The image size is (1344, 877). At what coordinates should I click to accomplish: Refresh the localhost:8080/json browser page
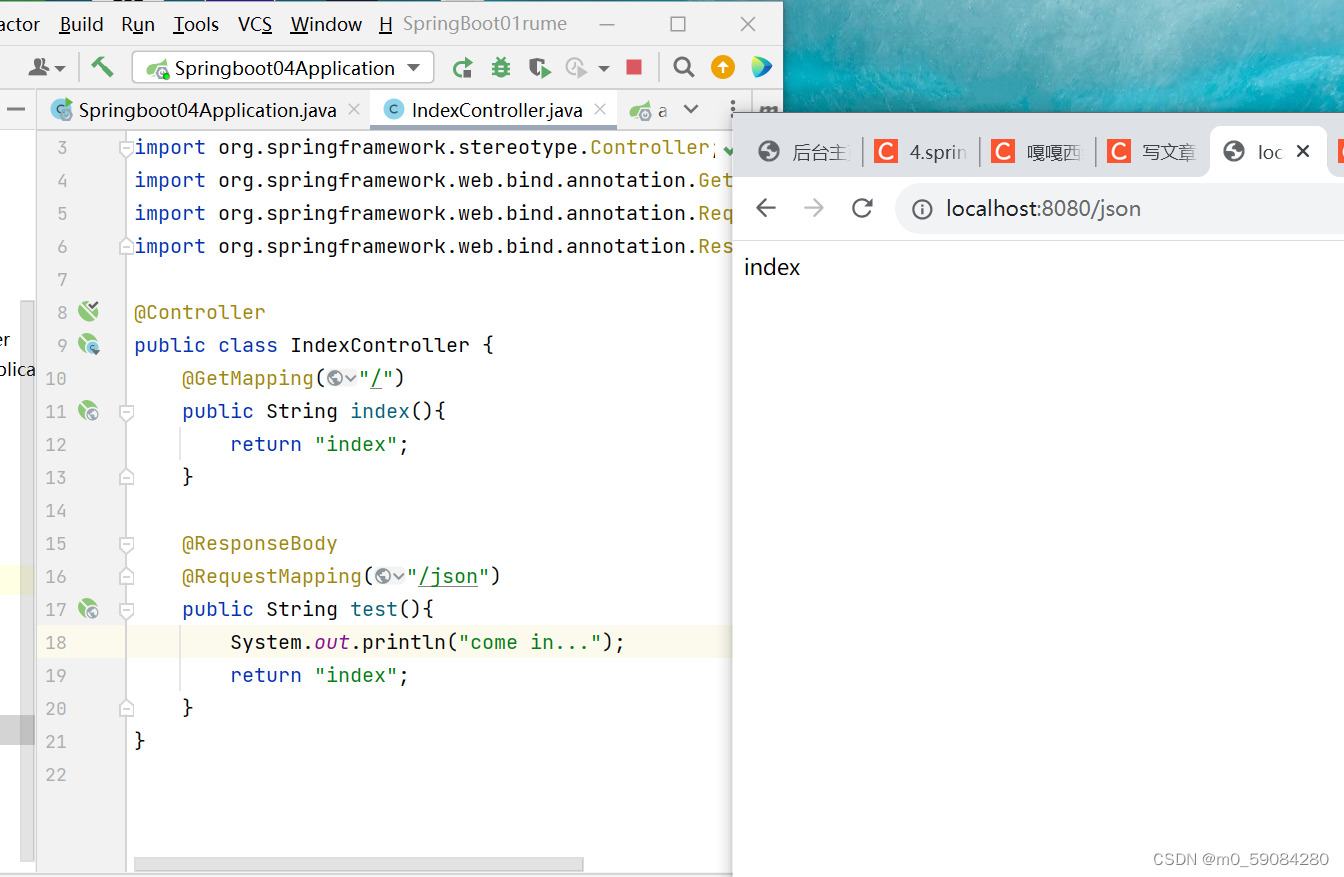862,208
